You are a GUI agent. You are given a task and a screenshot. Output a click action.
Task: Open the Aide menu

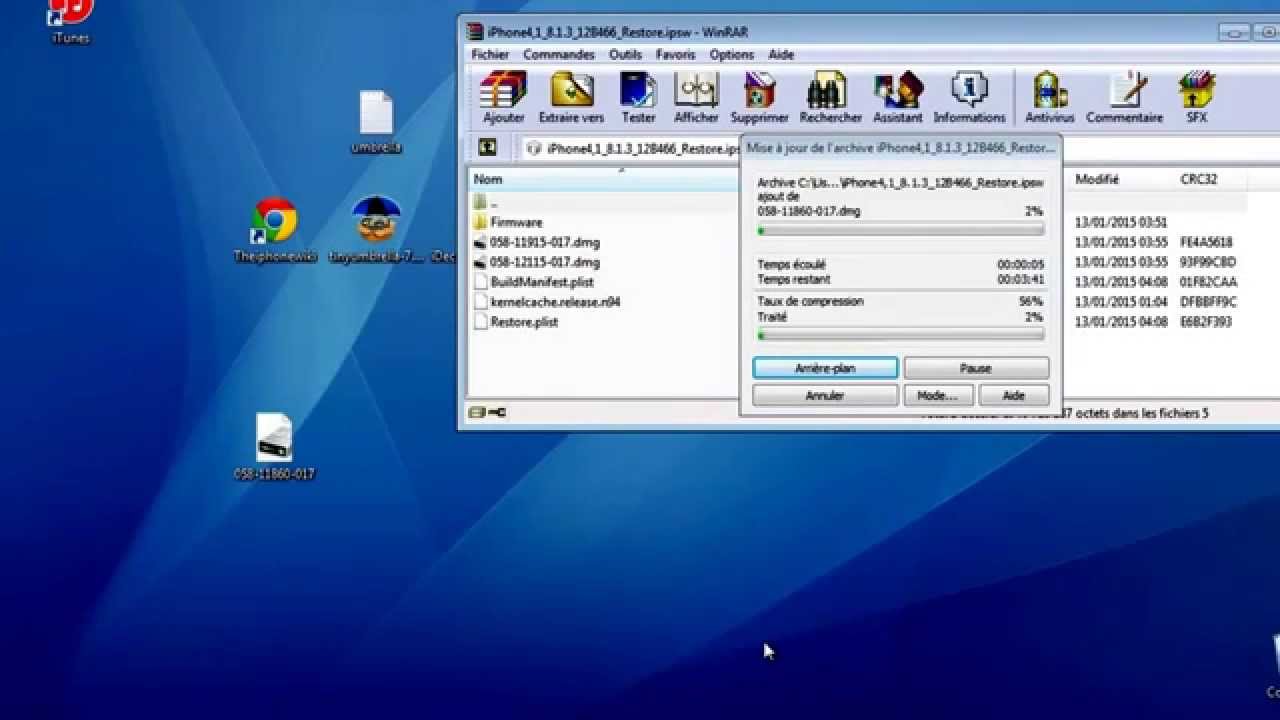(781, 55)
